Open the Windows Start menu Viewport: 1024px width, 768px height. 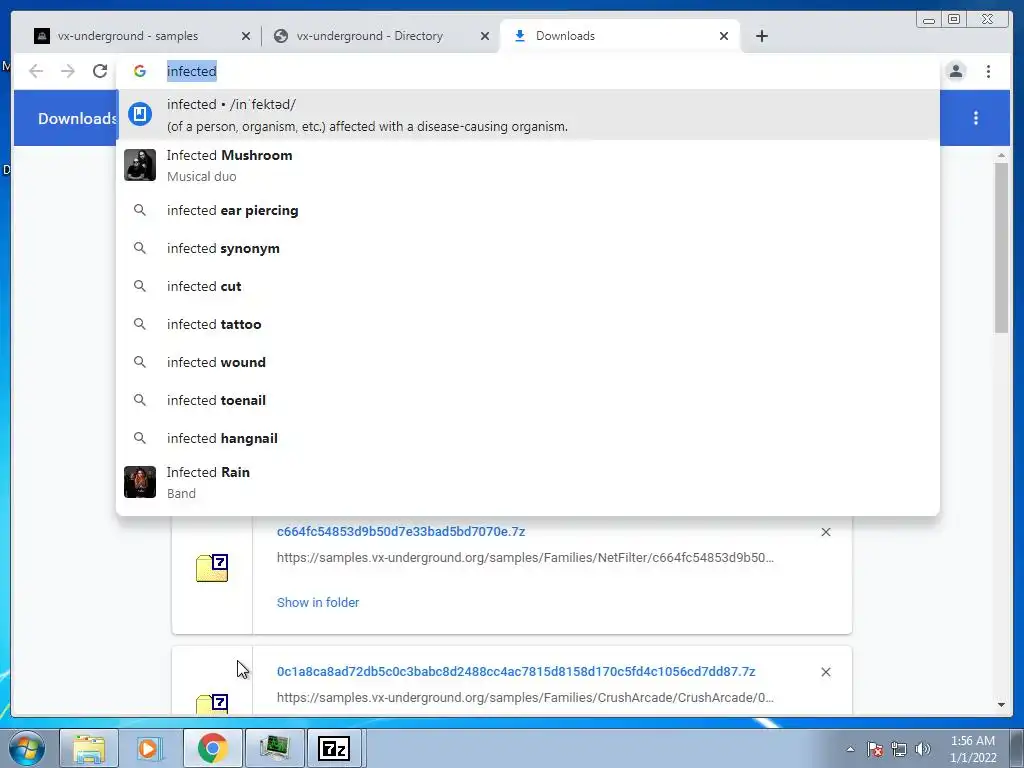click(27, 748)
